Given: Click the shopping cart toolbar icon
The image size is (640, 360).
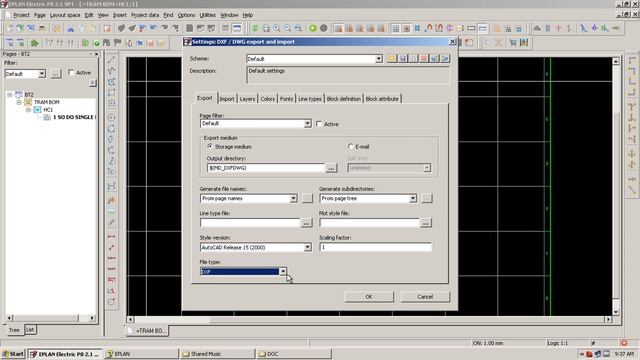Looking at the screenshot, I should coord(513,42).
